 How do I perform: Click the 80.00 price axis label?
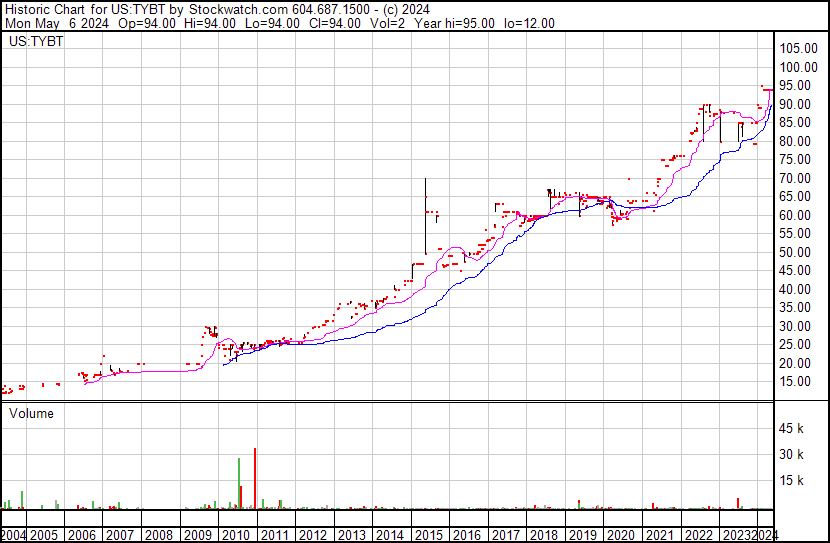coord(795,141)
